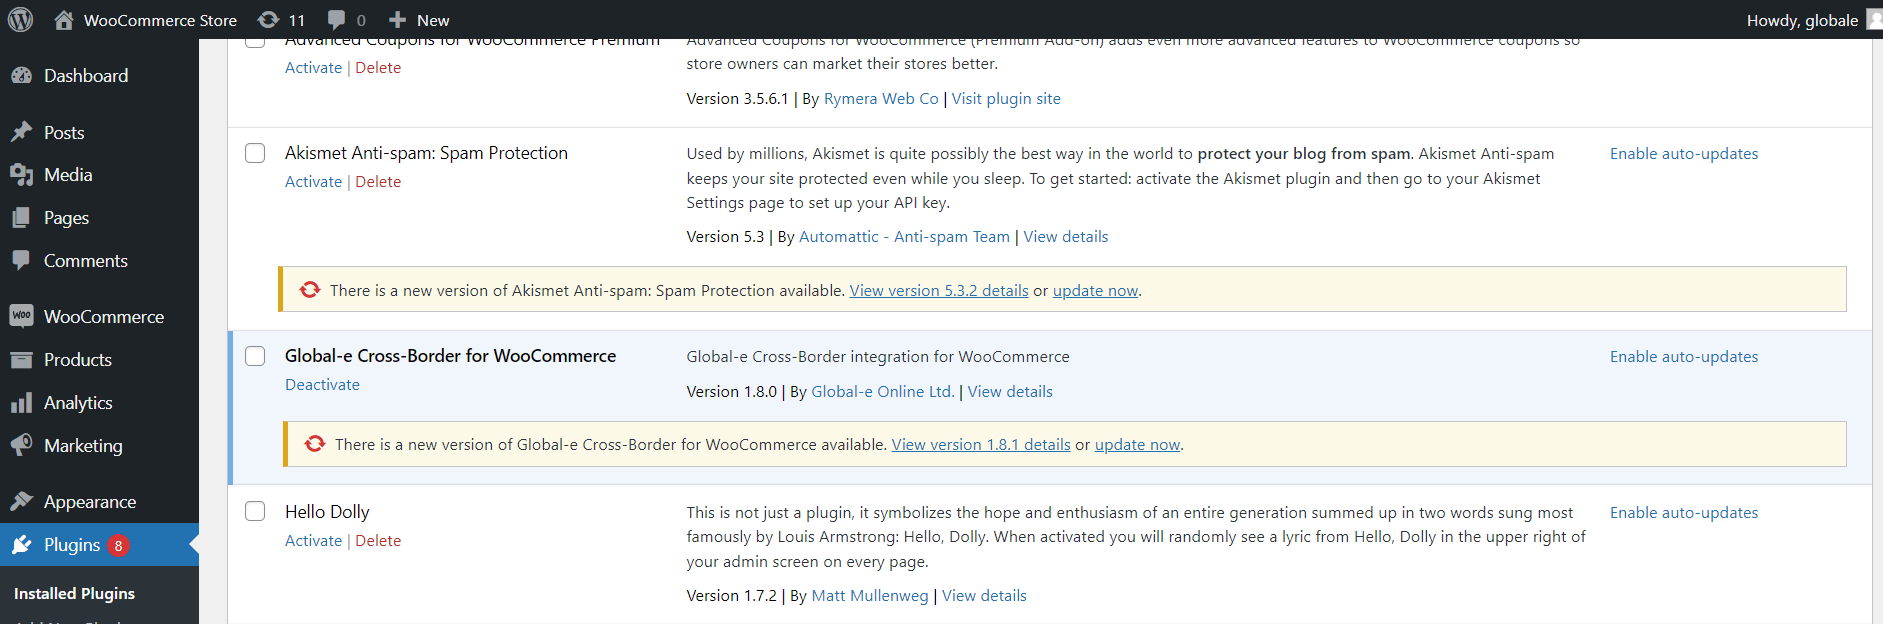Open Howdy, globale account menu
The height and width of the screenshot is (624, 1883).
pyautogui.click(x=1802, y=20)
